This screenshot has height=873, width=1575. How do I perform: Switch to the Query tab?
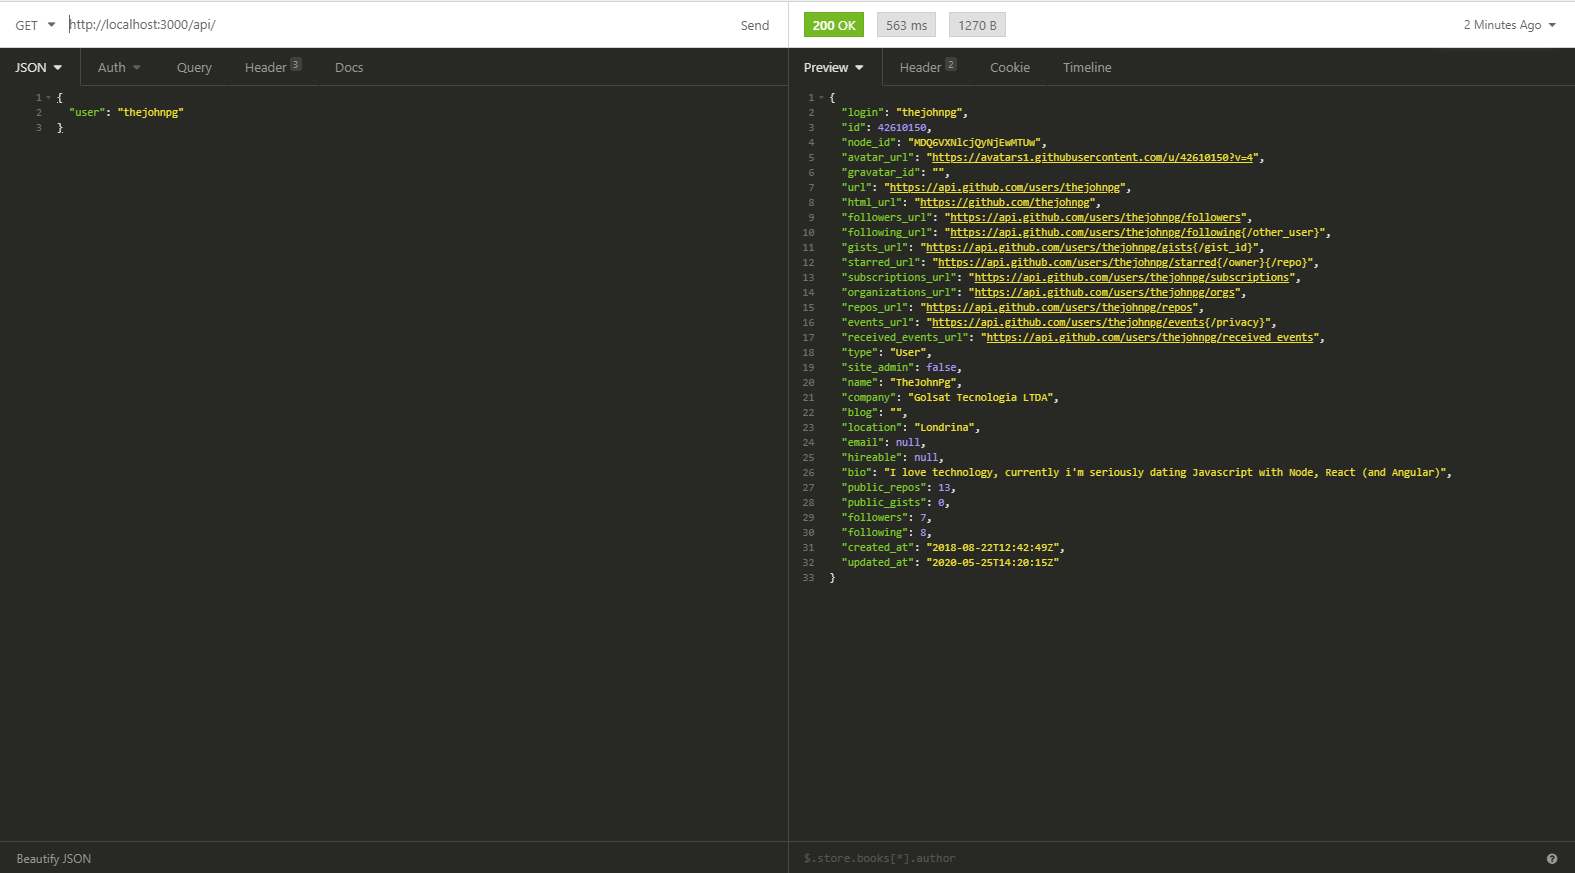[194, 68]
